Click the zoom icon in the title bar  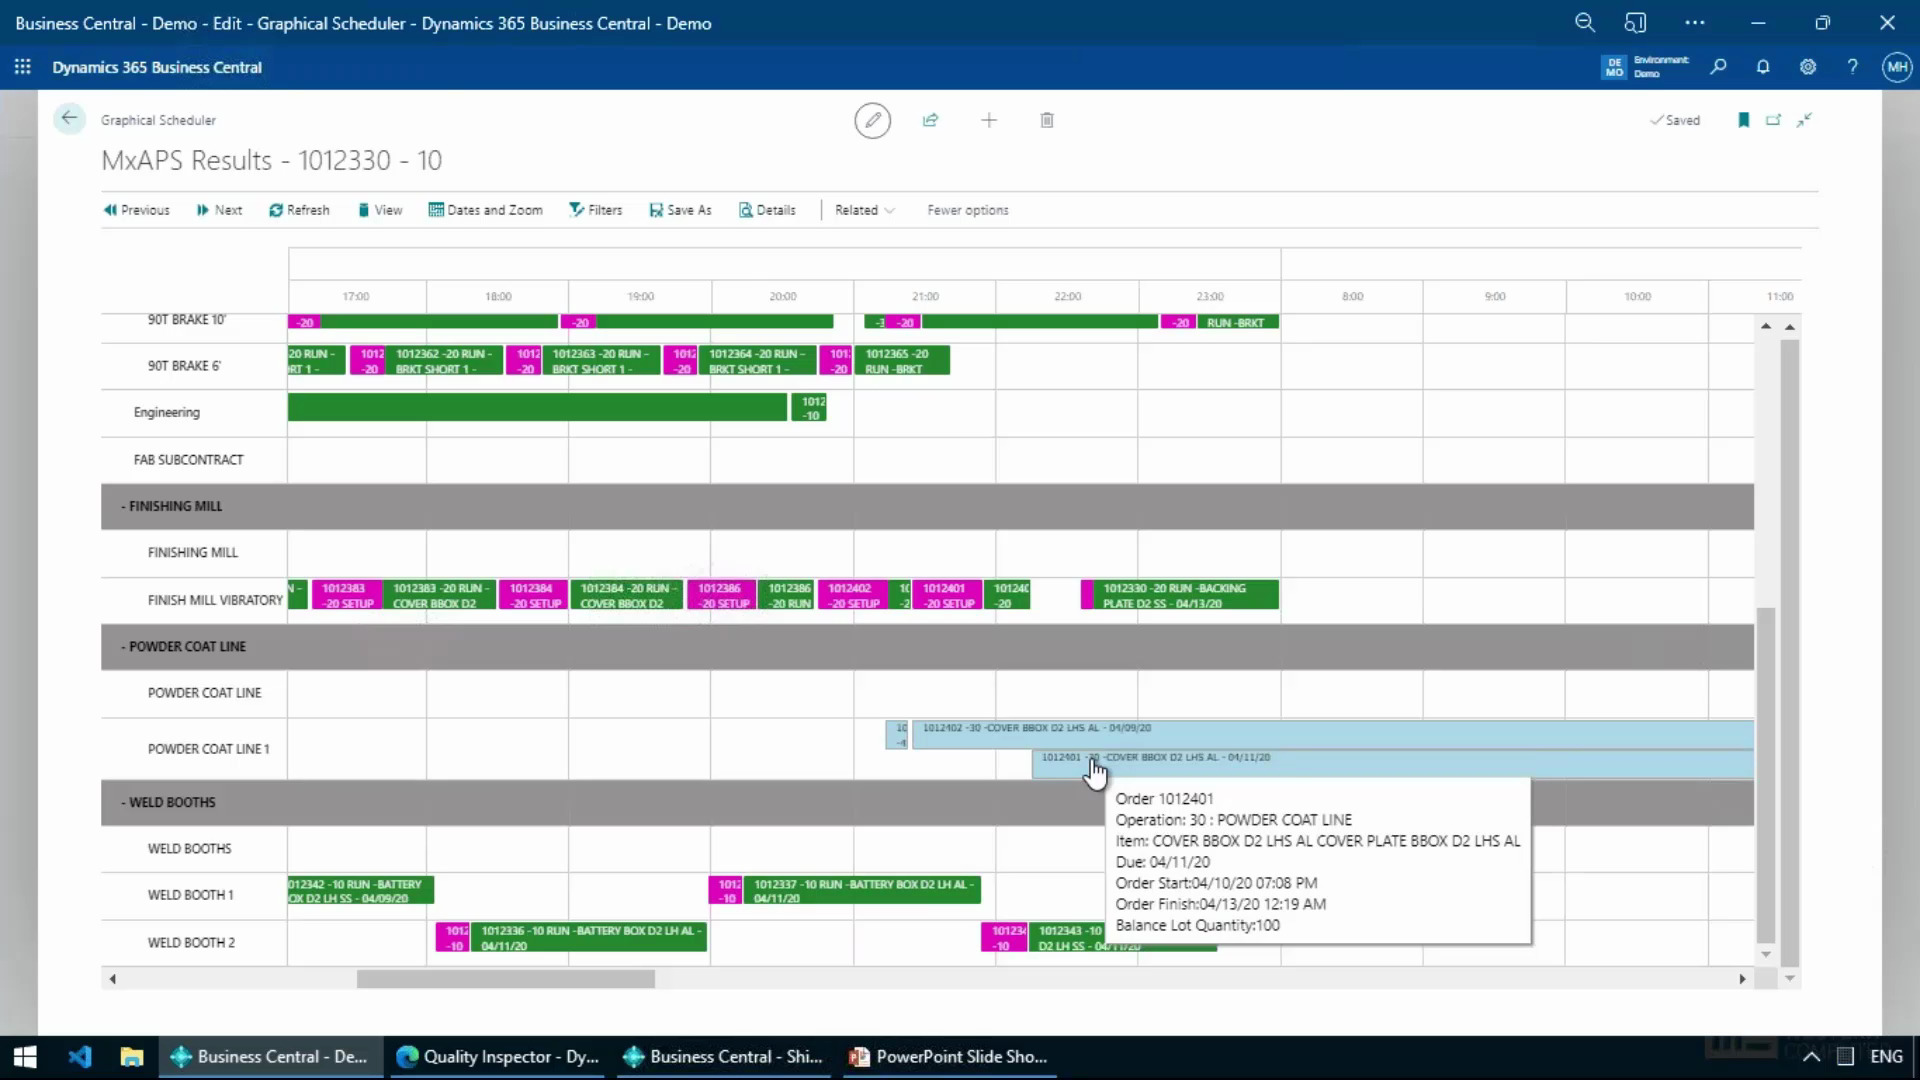(x=1584, y=22)
